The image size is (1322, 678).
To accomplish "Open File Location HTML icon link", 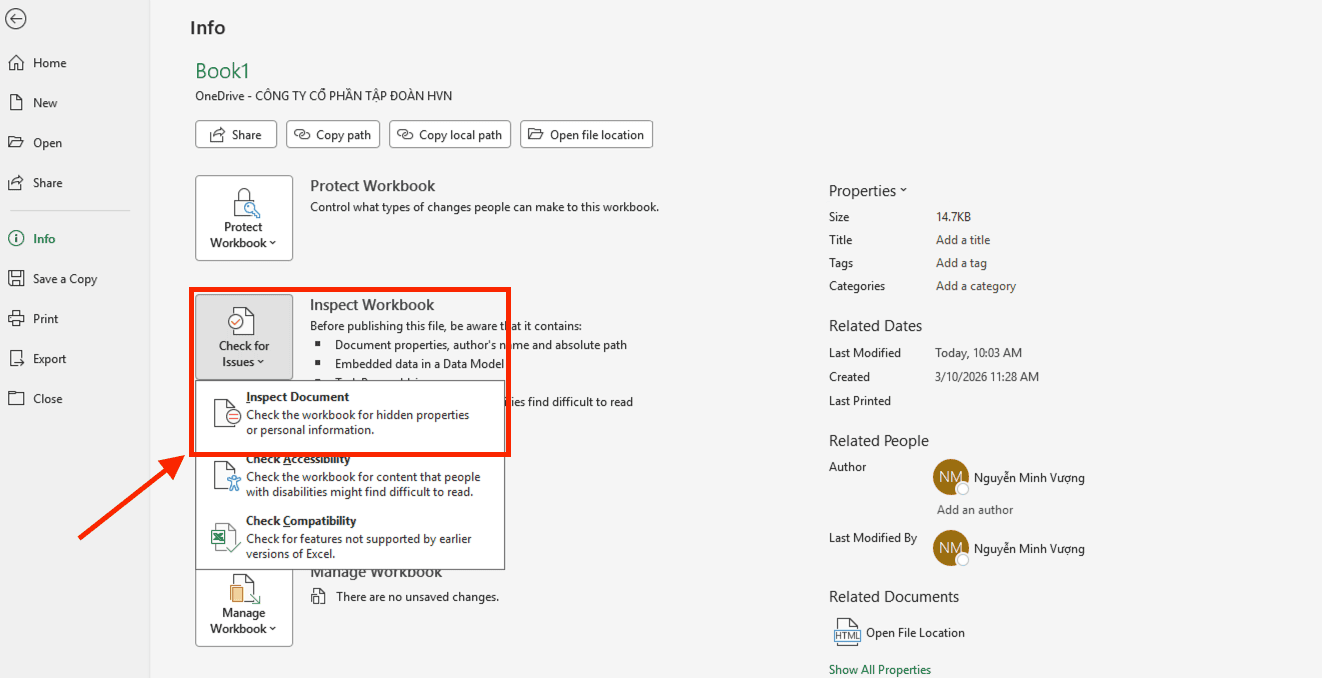I will [847, 632].
